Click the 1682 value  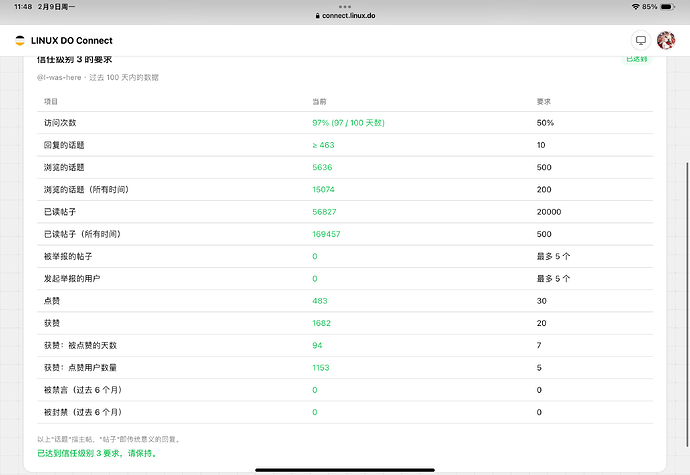coord(321,323)
